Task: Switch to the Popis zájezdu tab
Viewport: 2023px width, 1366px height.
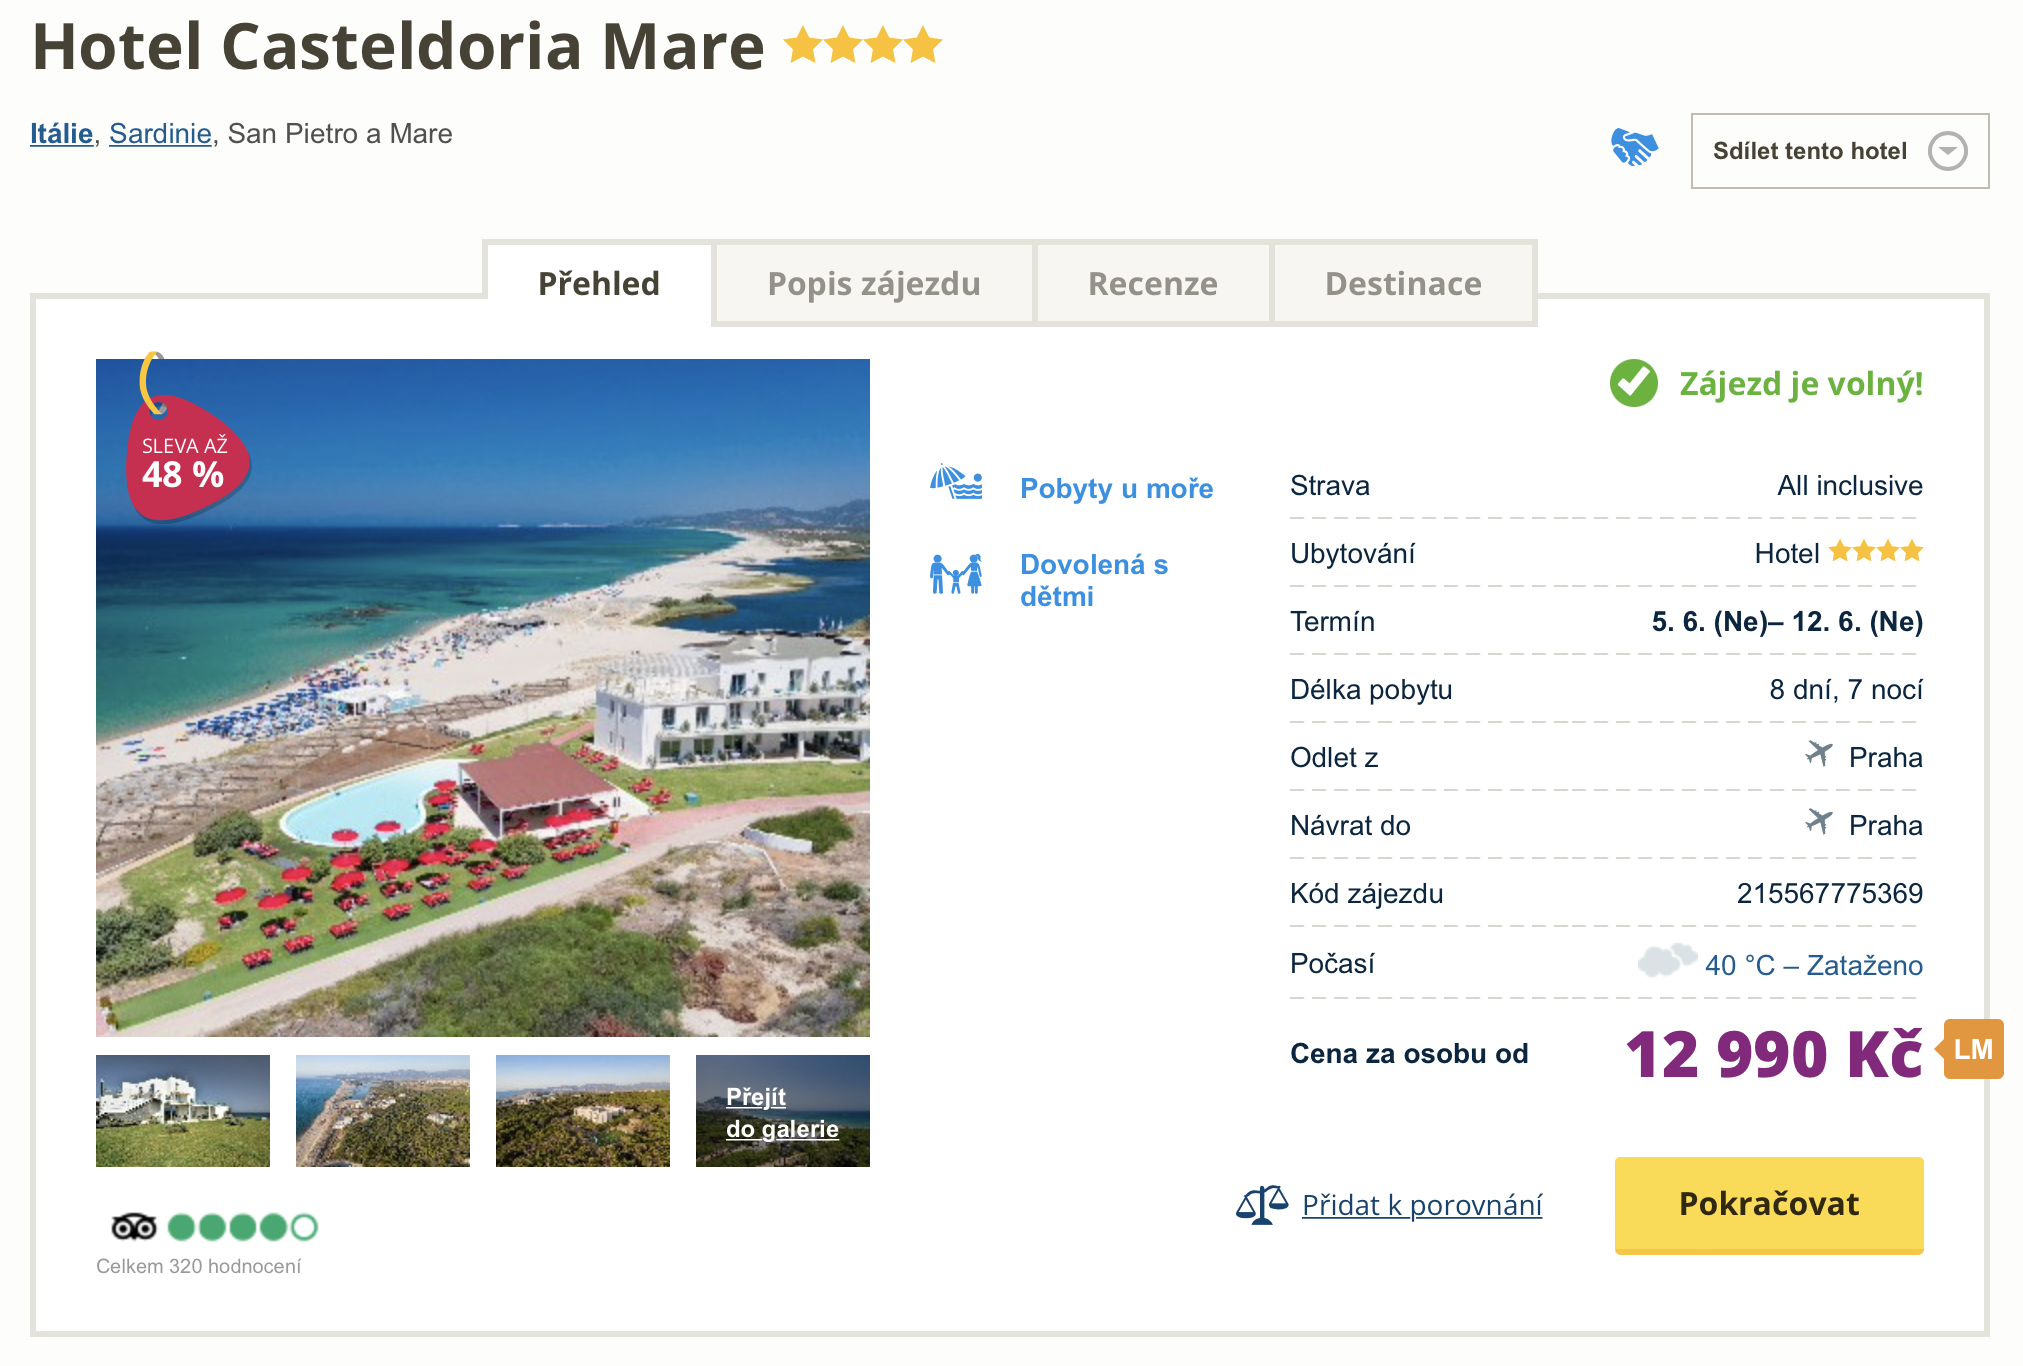Action: 873,284
